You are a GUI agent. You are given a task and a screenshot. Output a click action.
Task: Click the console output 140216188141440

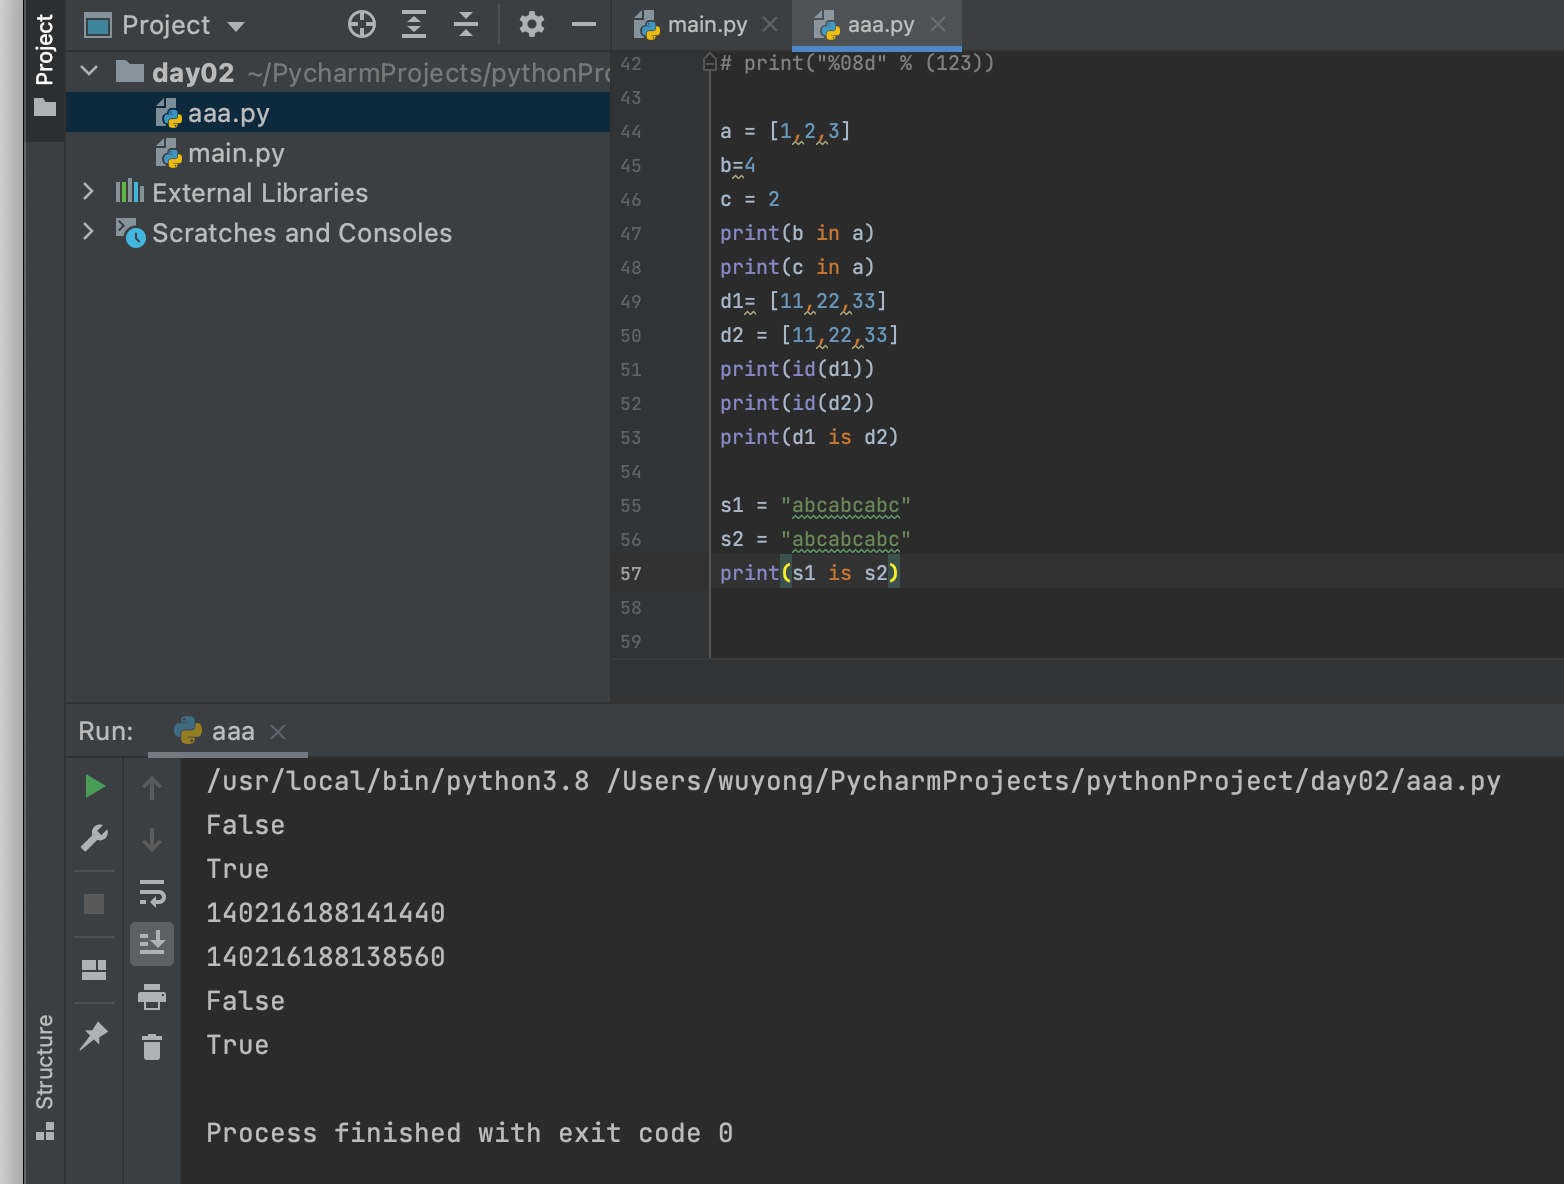(x=325, y=913)
